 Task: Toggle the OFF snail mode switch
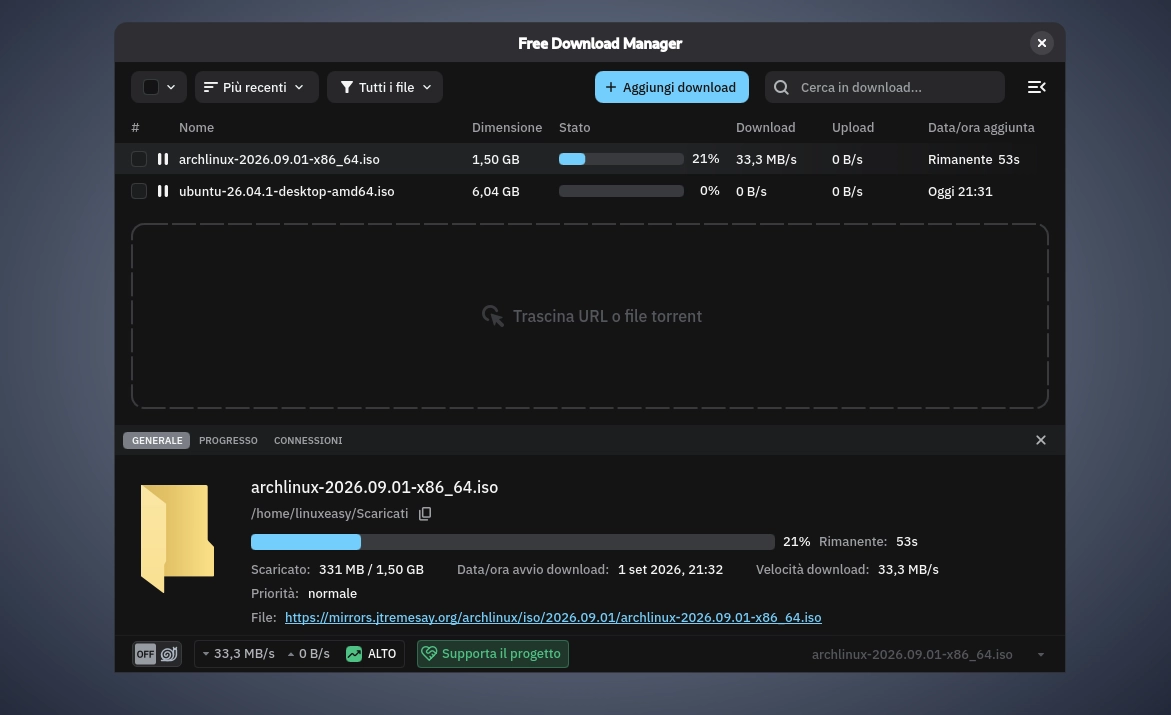point(157,654)
